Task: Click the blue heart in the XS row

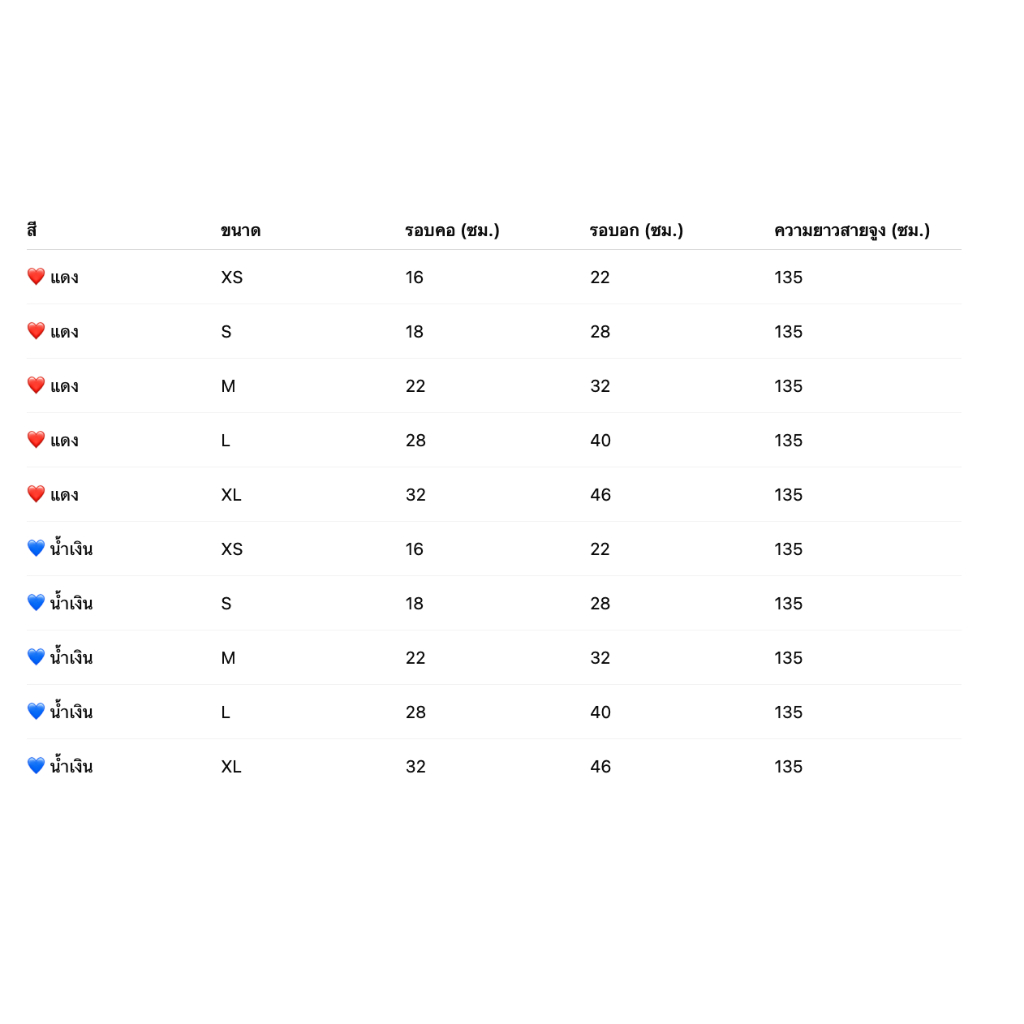Action: pyautogui.click(x=36, y=549)
